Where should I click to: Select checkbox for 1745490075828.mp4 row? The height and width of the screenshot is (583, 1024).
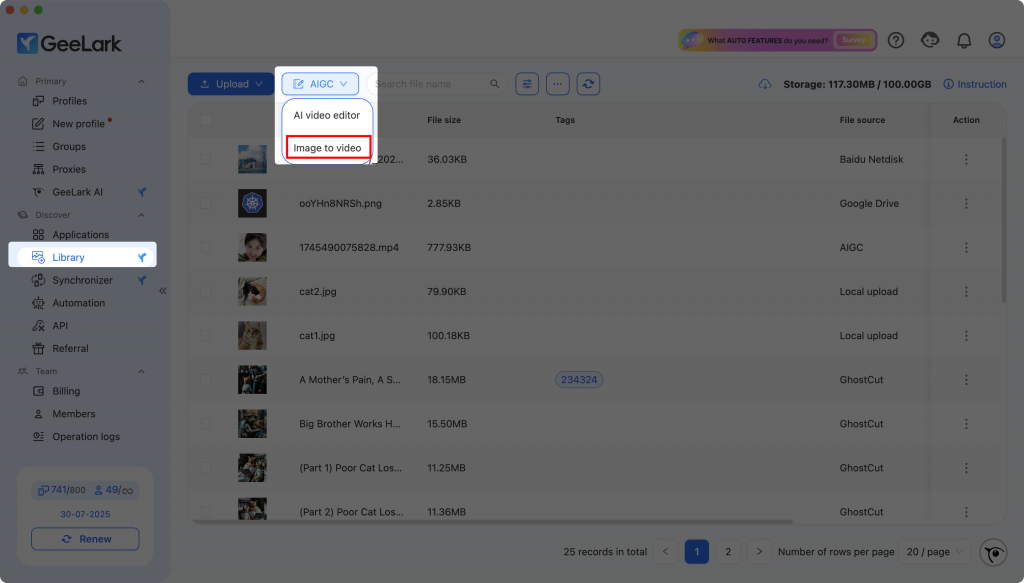click(x=206, y=247)
